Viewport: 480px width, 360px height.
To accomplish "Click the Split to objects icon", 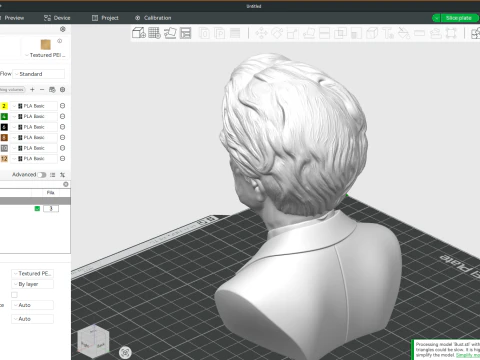I will click(204, 33).
